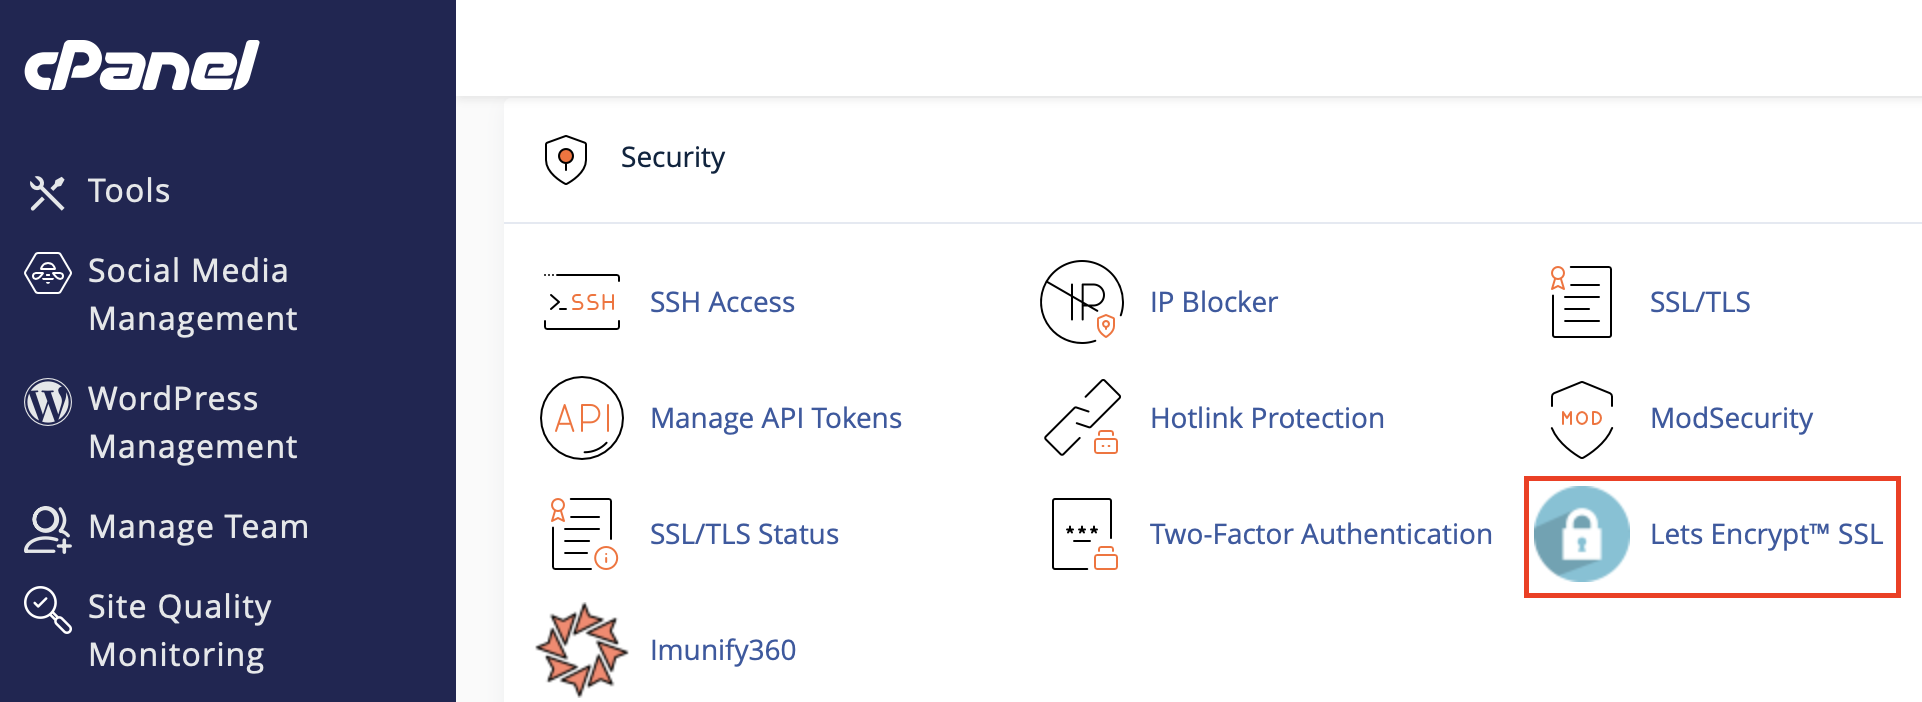
Task: Click the Lets Encrypt SSL padlock icon
Action: (x=1582, y=534)
